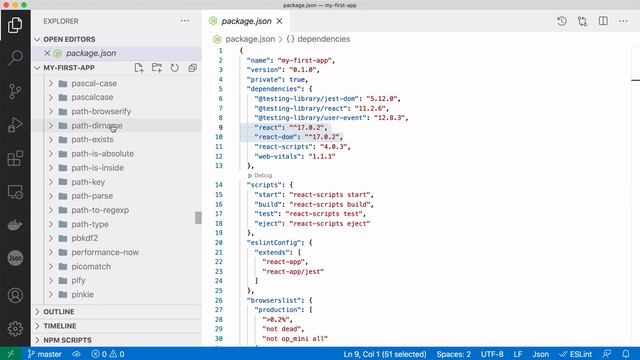
Task: Open the Docker view in activity bar
Action: 15,225
